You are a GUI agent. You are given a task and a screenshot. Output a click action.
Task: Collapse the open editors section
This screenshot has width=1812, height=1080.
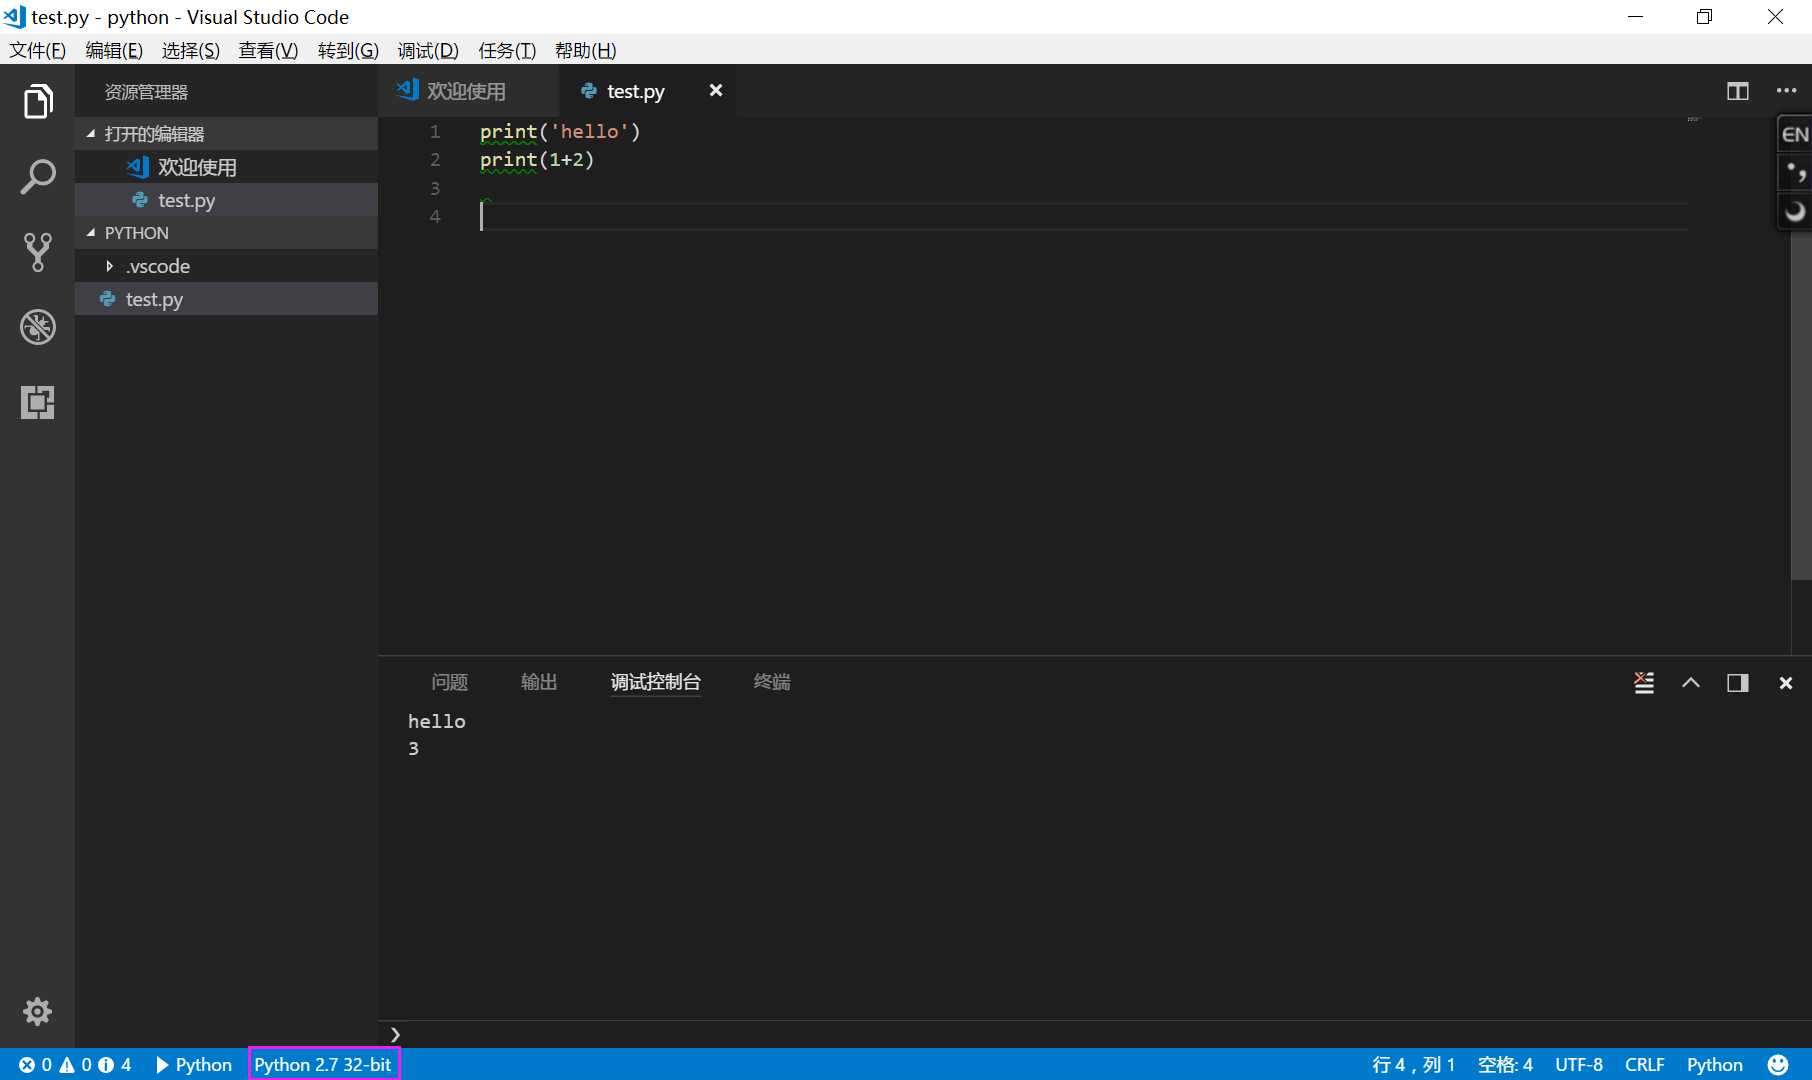coord(226,134)
